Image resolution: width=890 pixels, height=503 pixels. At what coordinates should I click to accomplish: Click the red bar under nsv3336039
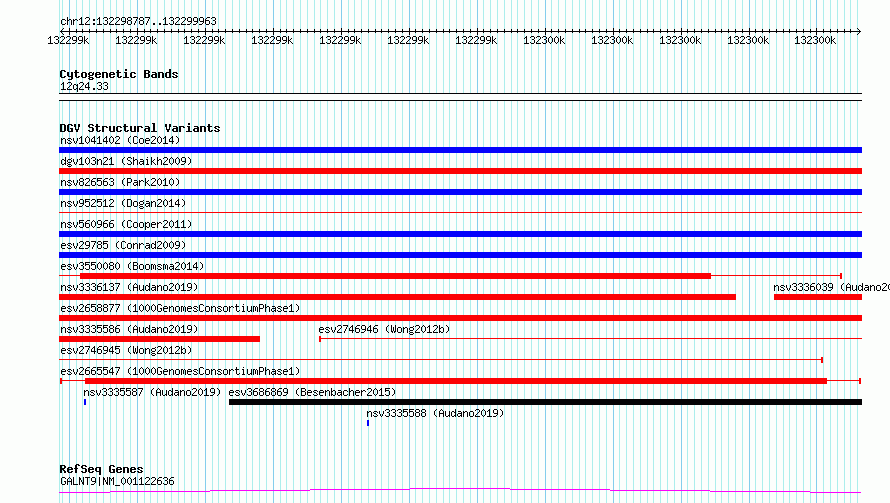(x=818, y=297)
